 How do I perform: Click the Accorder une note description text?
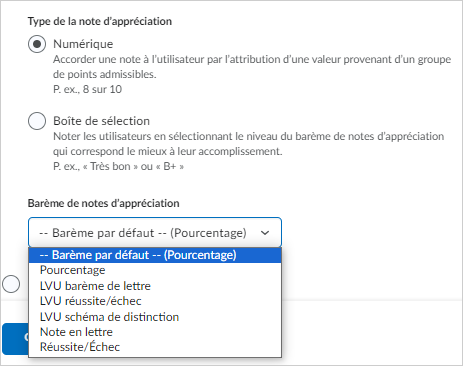pyautogui.click(x=252, y=67)
